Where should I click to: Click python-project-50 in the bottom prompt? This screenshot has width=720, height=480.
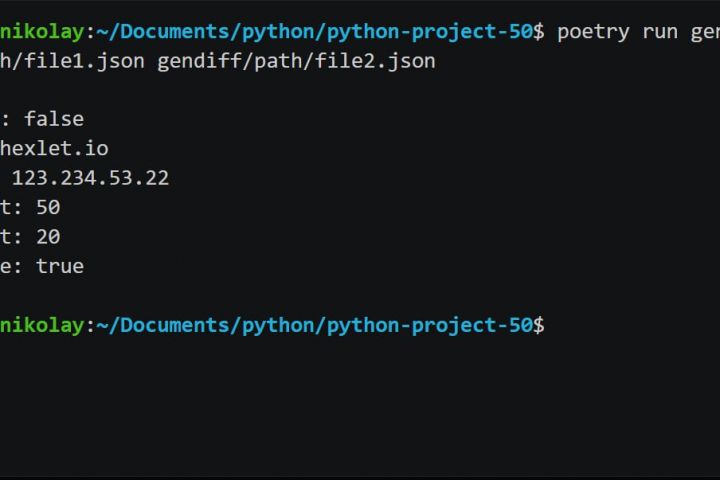pos(431,325)
